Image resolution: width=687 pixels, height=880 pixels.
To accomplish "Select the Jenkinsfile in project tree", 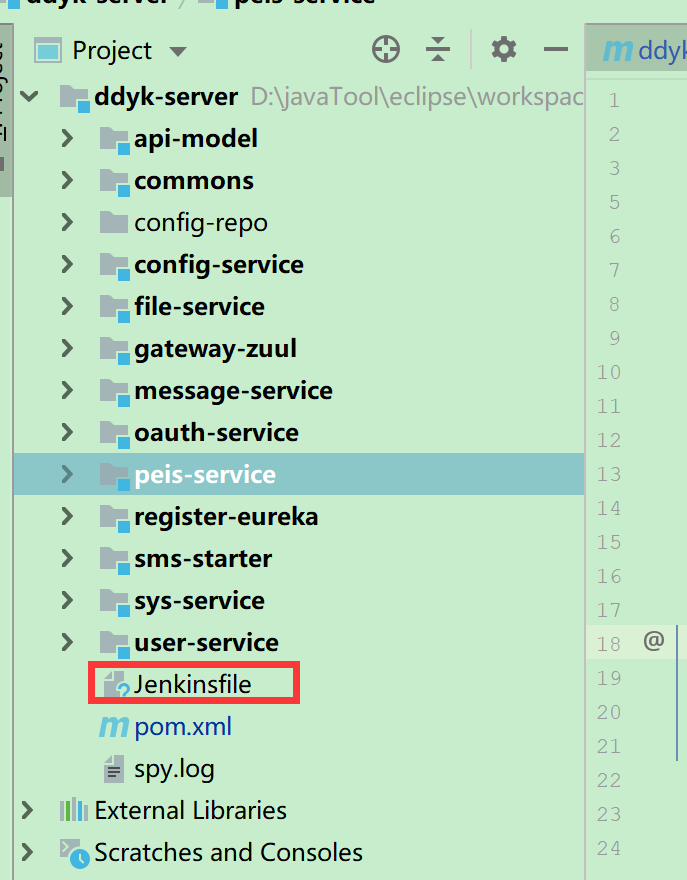I will (192, 685).
